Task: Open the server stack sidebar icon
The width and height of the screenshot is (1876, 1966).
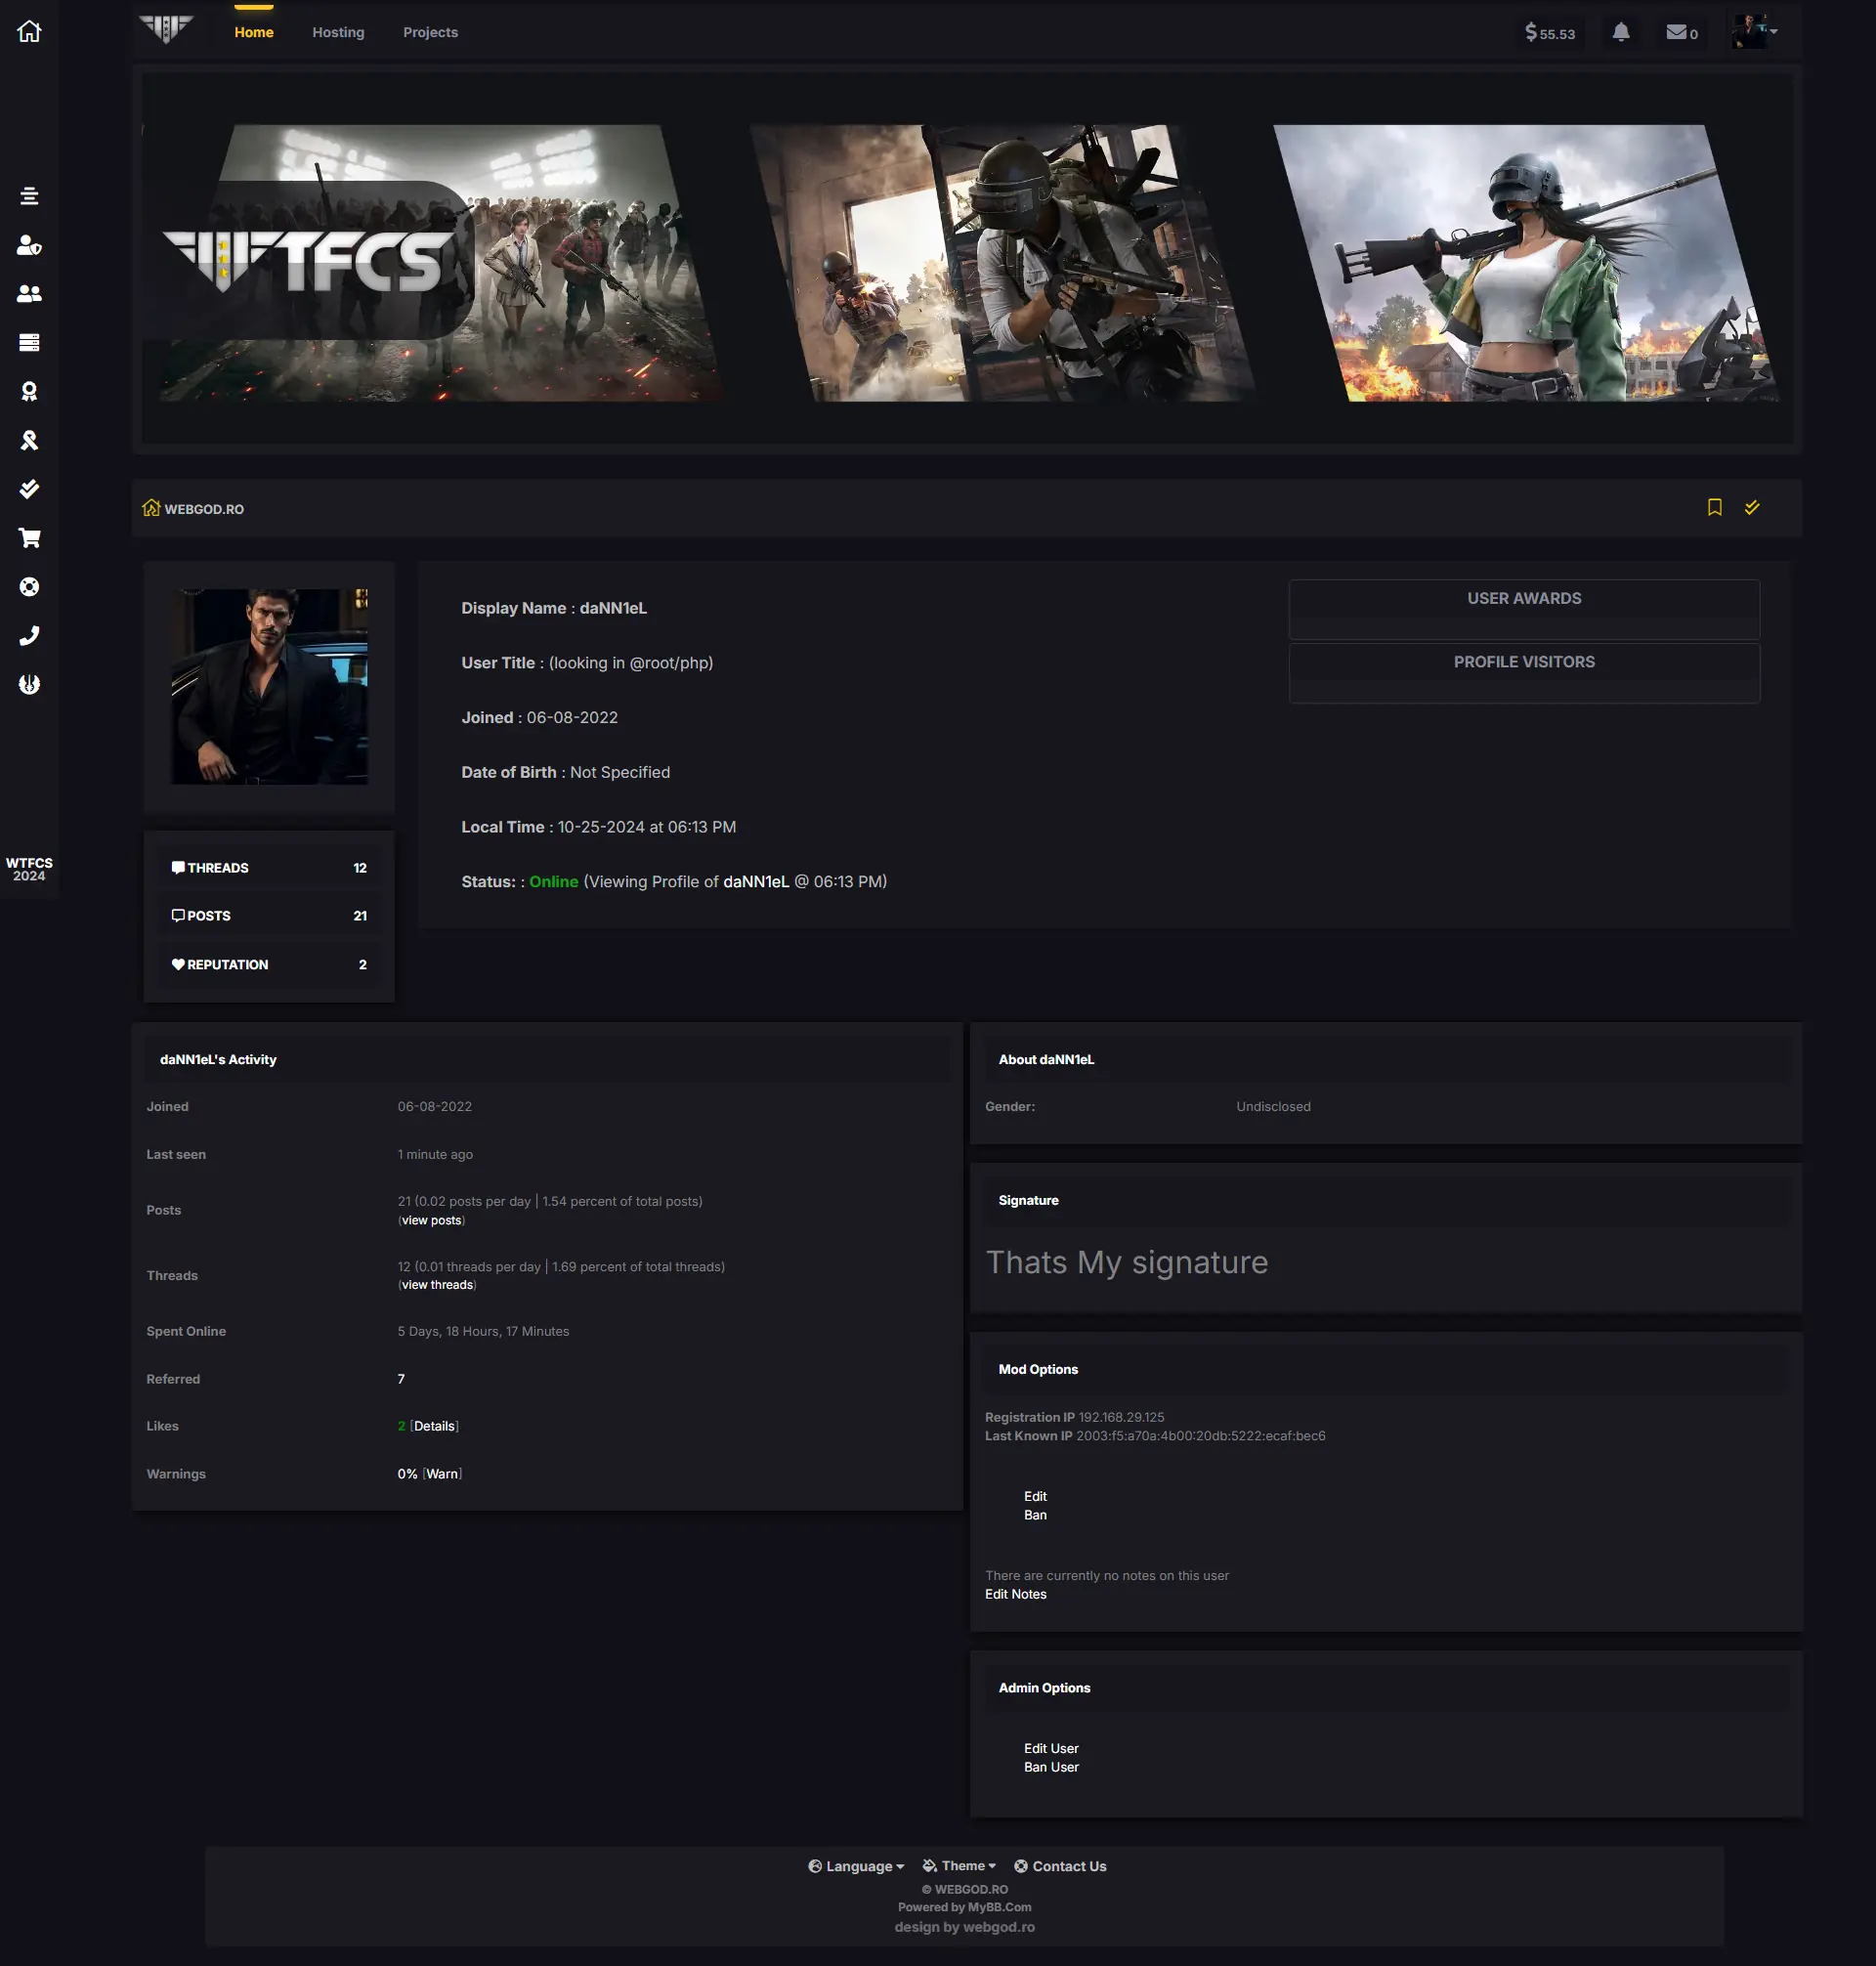Action: click(29, 342)
